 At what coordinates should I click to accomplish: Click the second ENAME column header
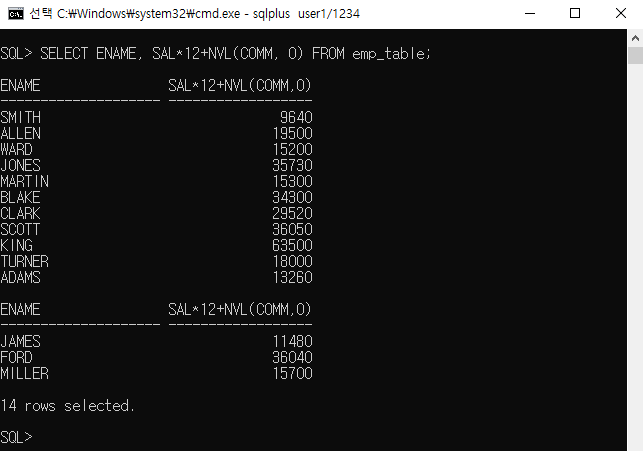[x=20, y=310]
